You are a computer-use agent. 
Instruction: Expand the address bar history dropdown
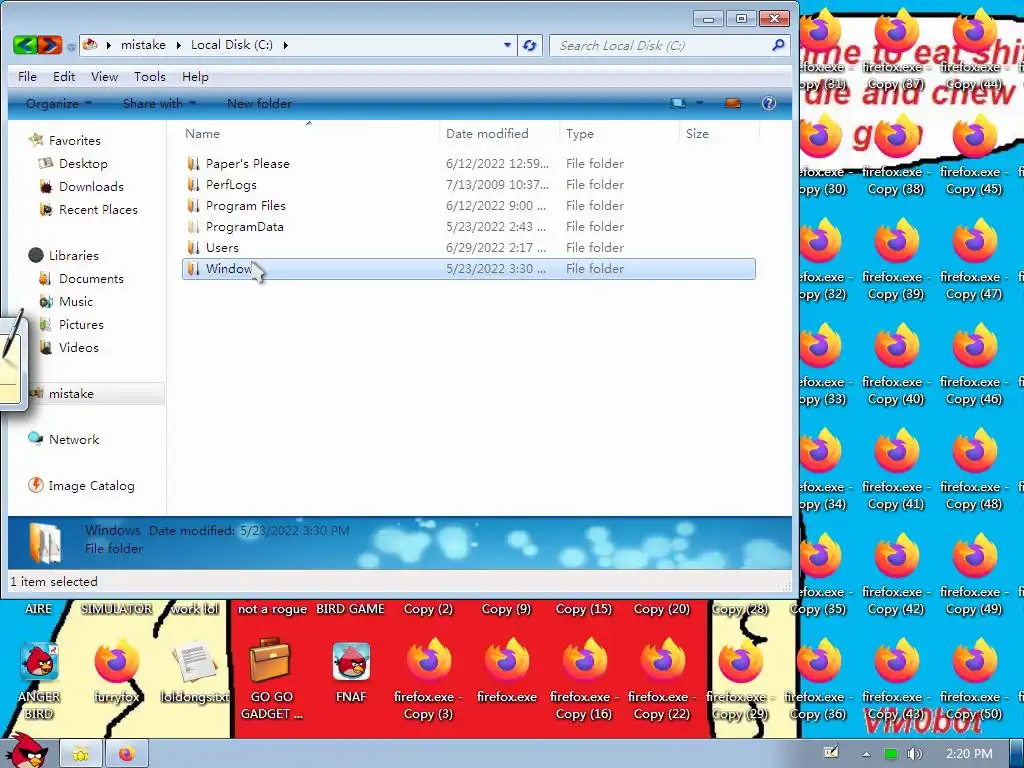tap(507, 45)
